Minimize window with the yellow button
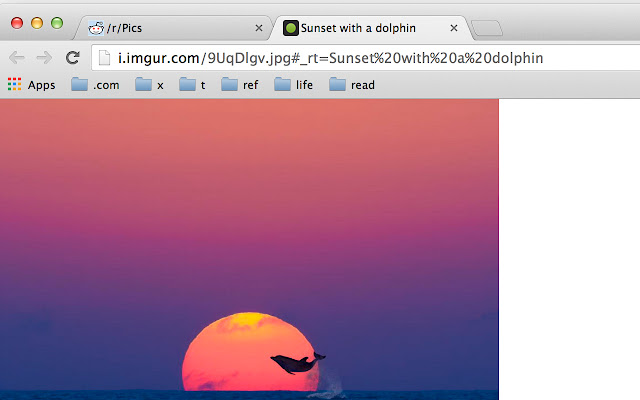 37,23
